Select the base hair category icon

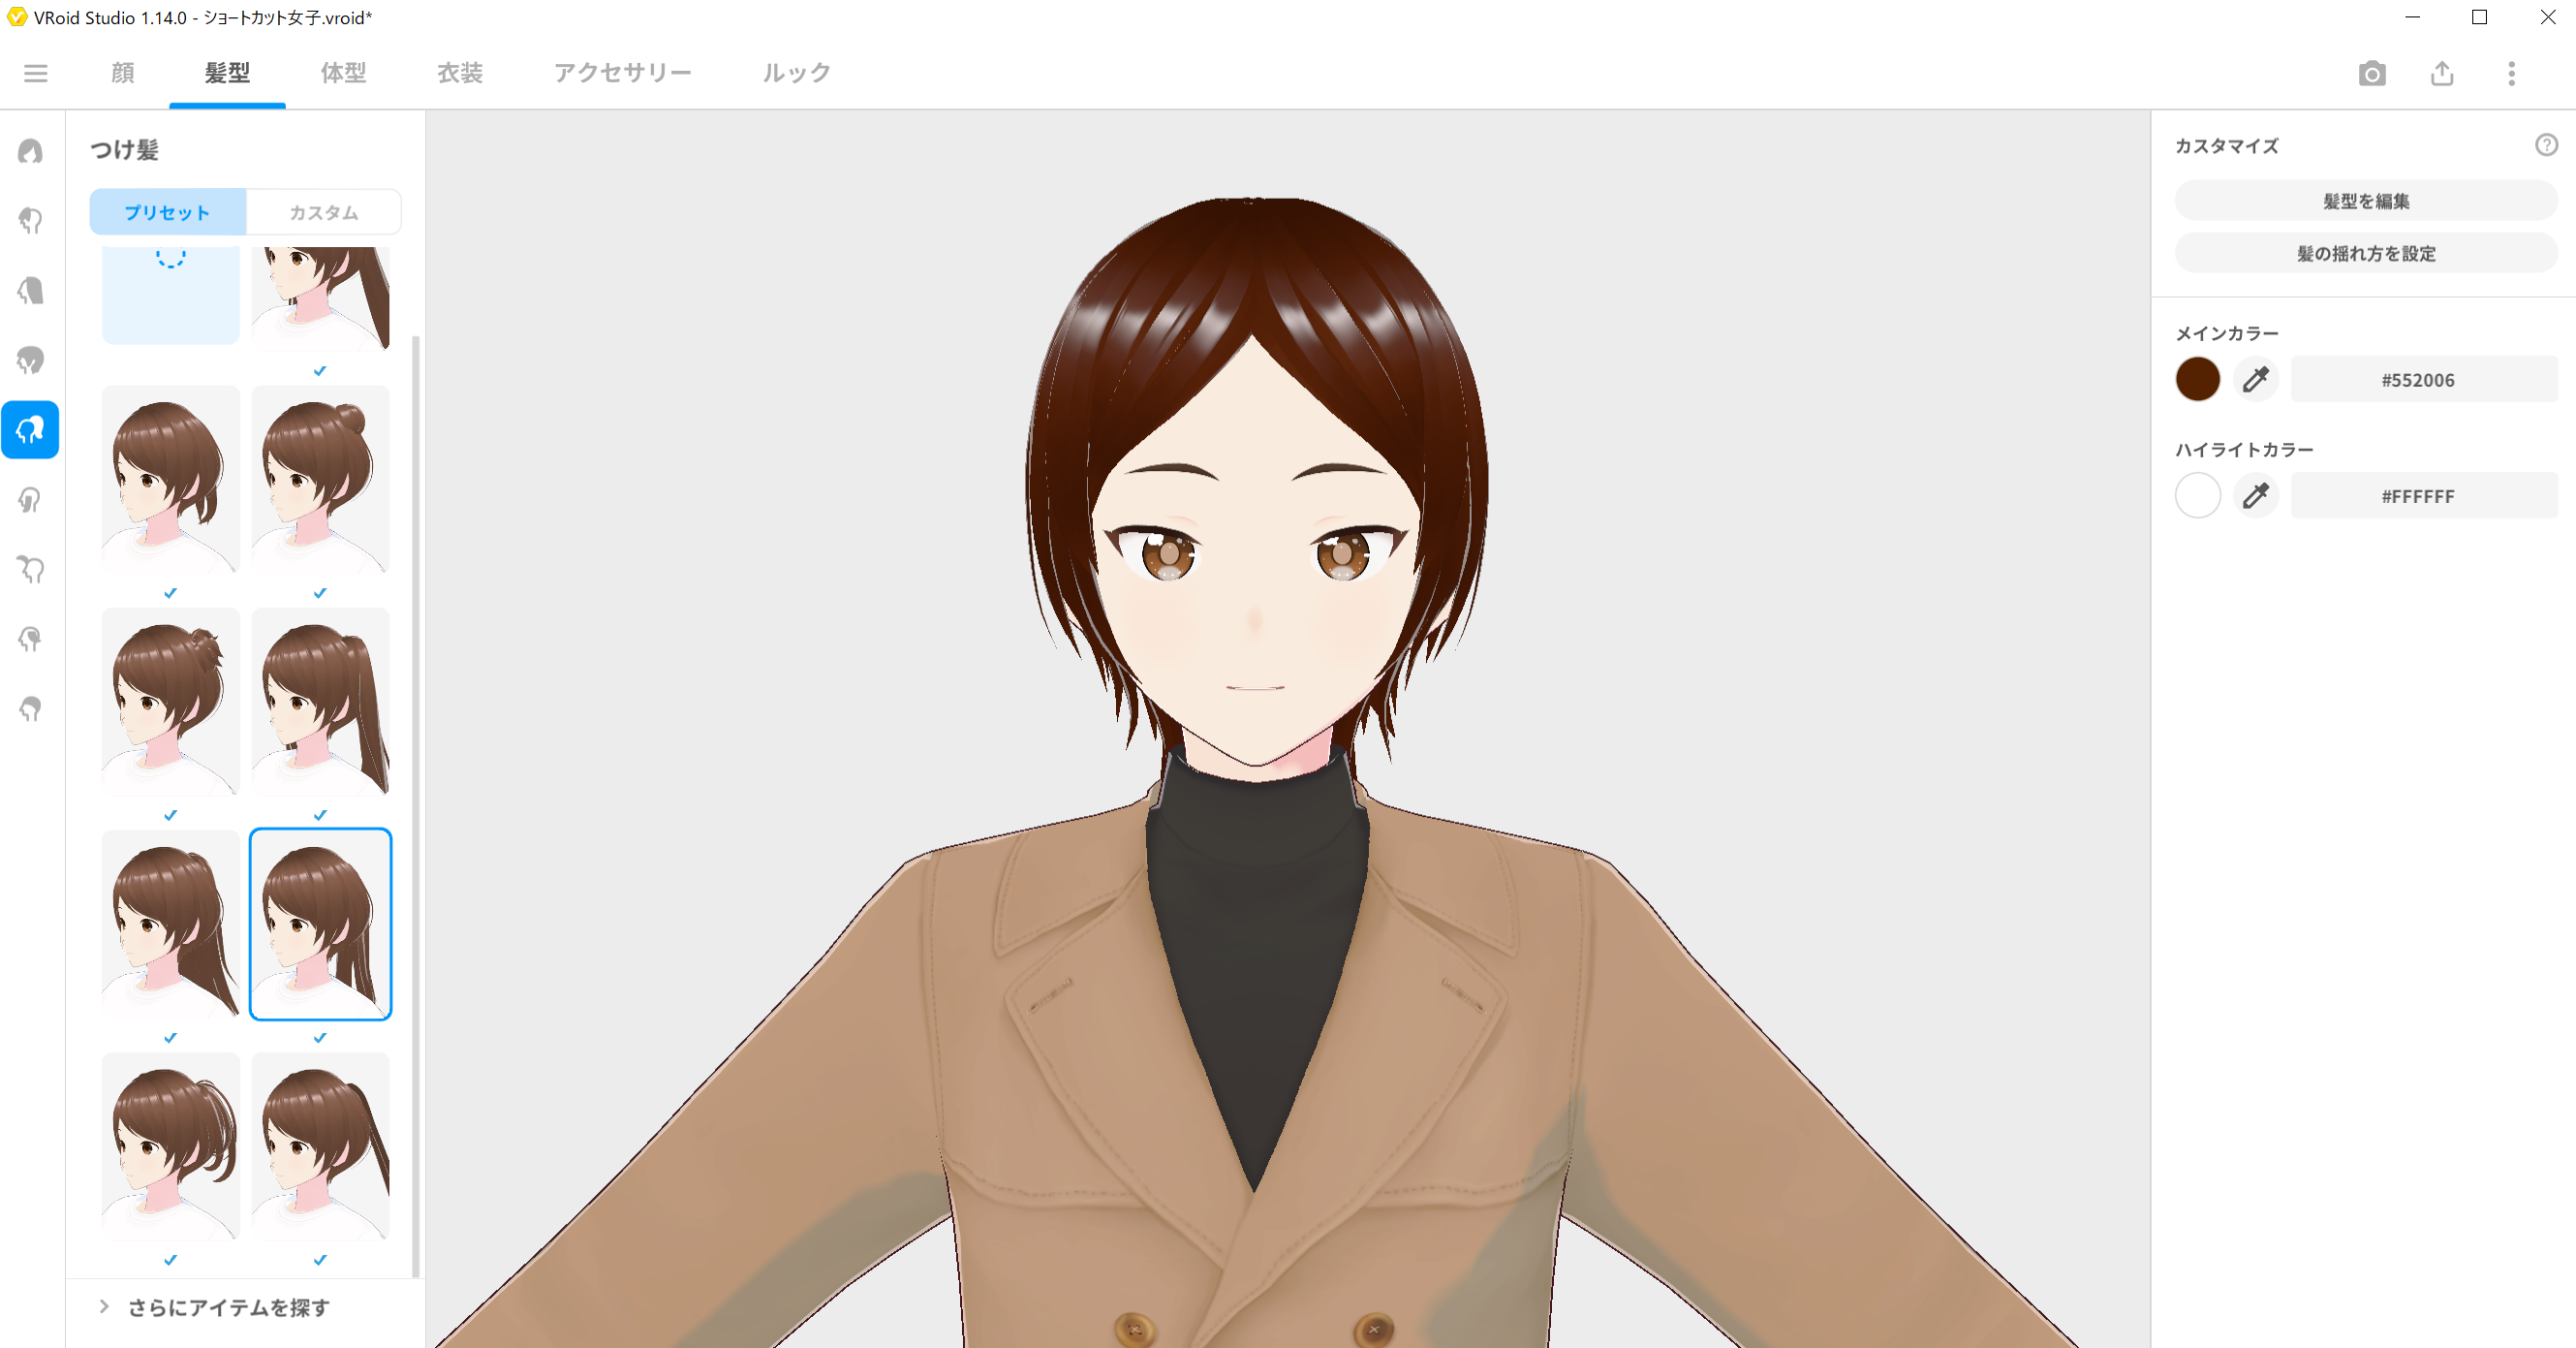[x=30, y=709]
